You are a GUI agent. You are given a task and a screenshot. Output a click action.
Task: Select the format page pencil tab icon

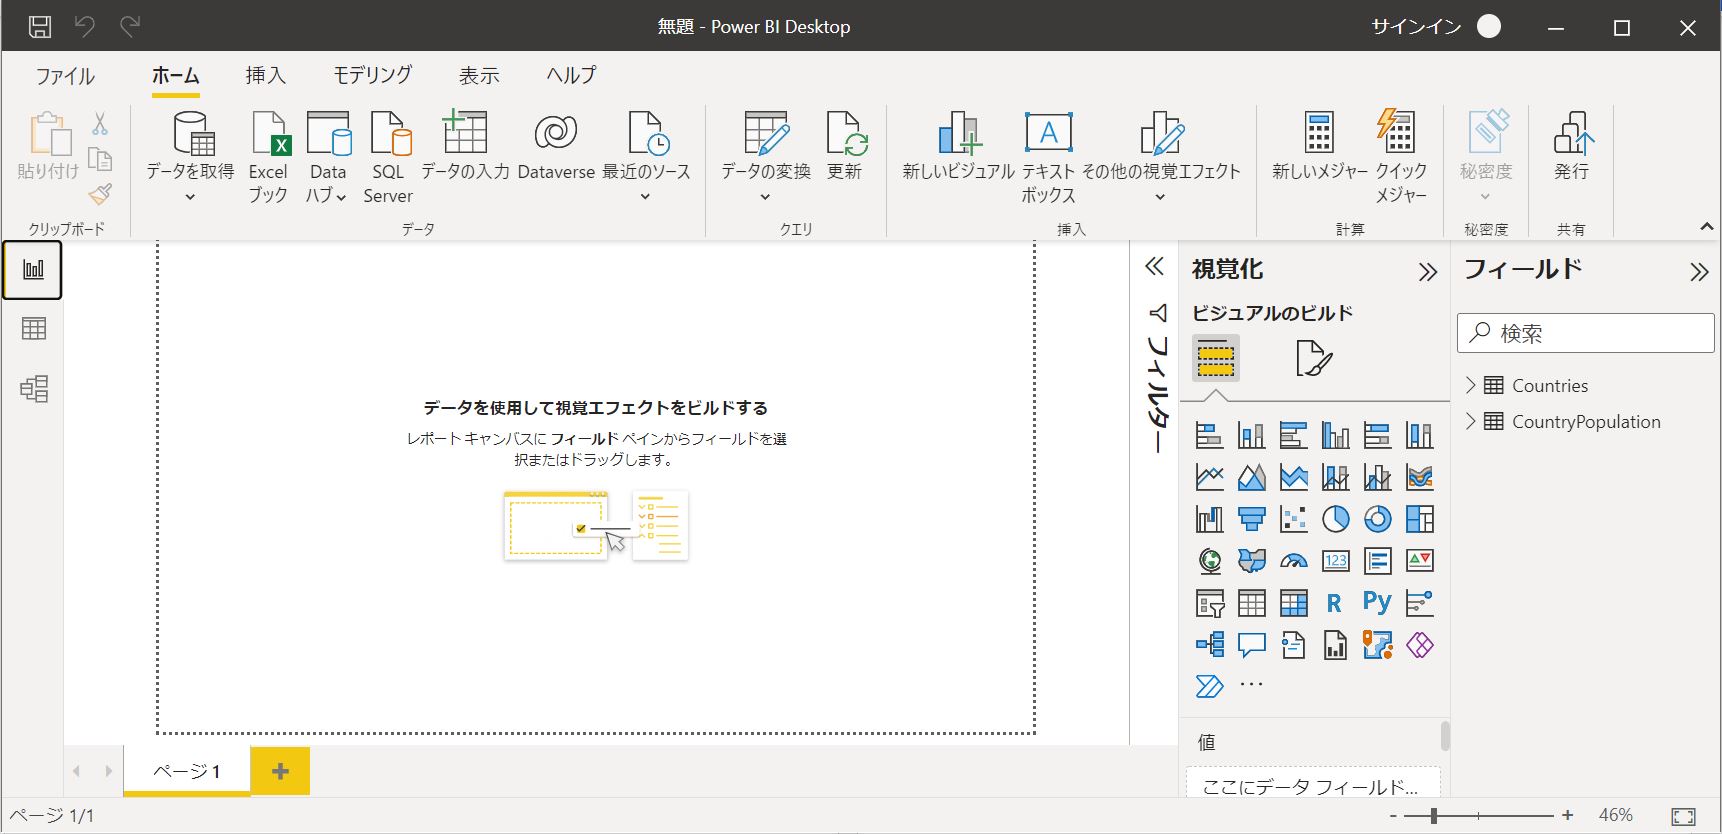point(1313,358)
